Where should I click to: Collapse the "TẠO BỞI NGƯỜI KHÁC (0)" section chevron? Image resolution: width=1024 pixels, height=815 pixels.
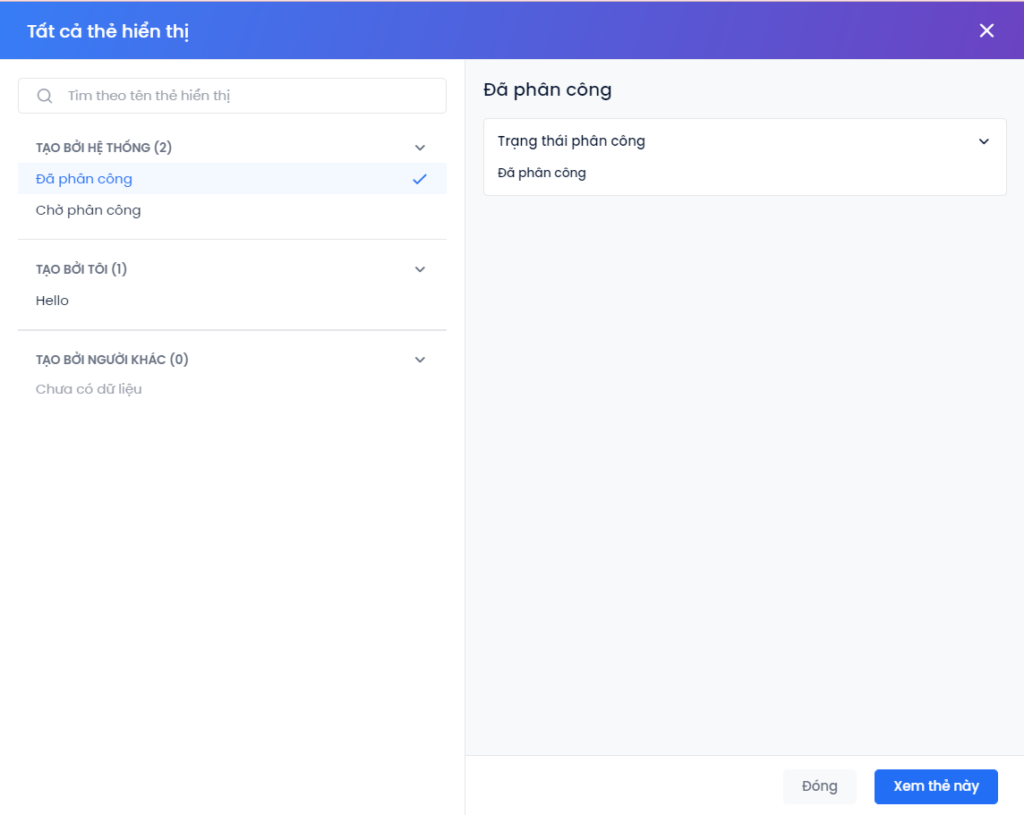tap(420, 360)
